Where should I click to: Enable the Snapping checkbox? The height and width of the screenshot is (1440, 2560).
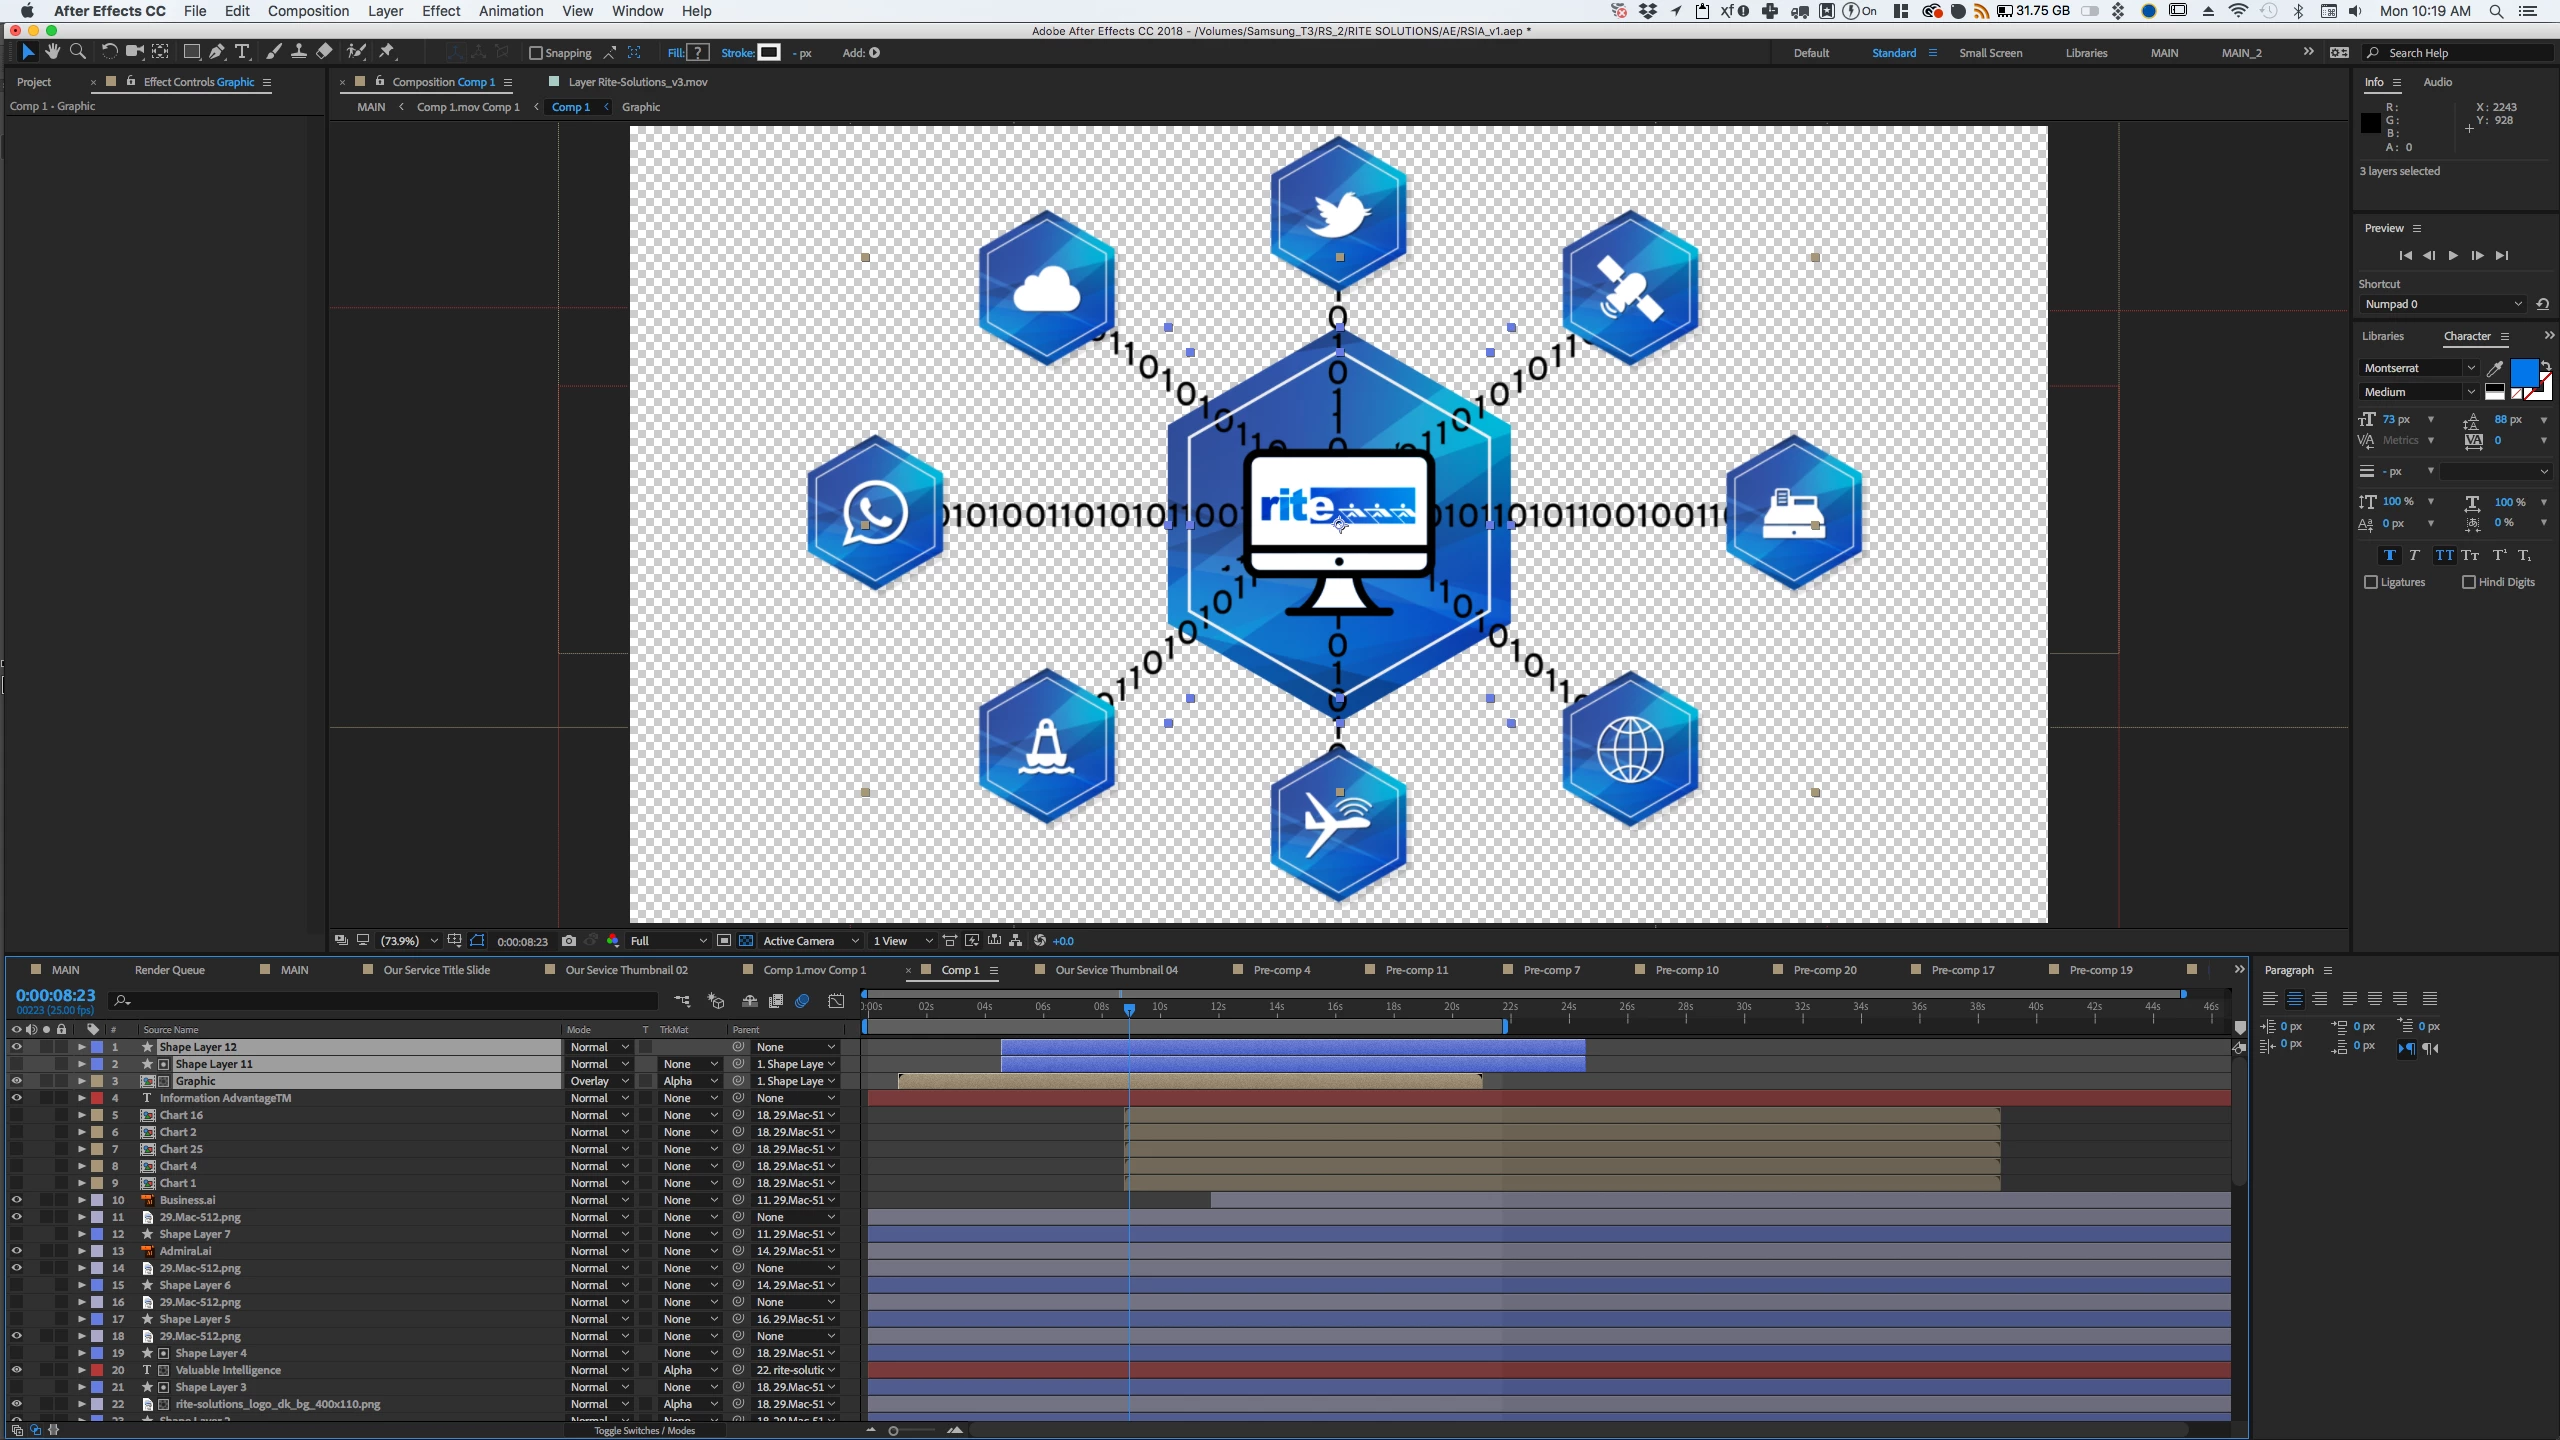click(x=536, y=53)
